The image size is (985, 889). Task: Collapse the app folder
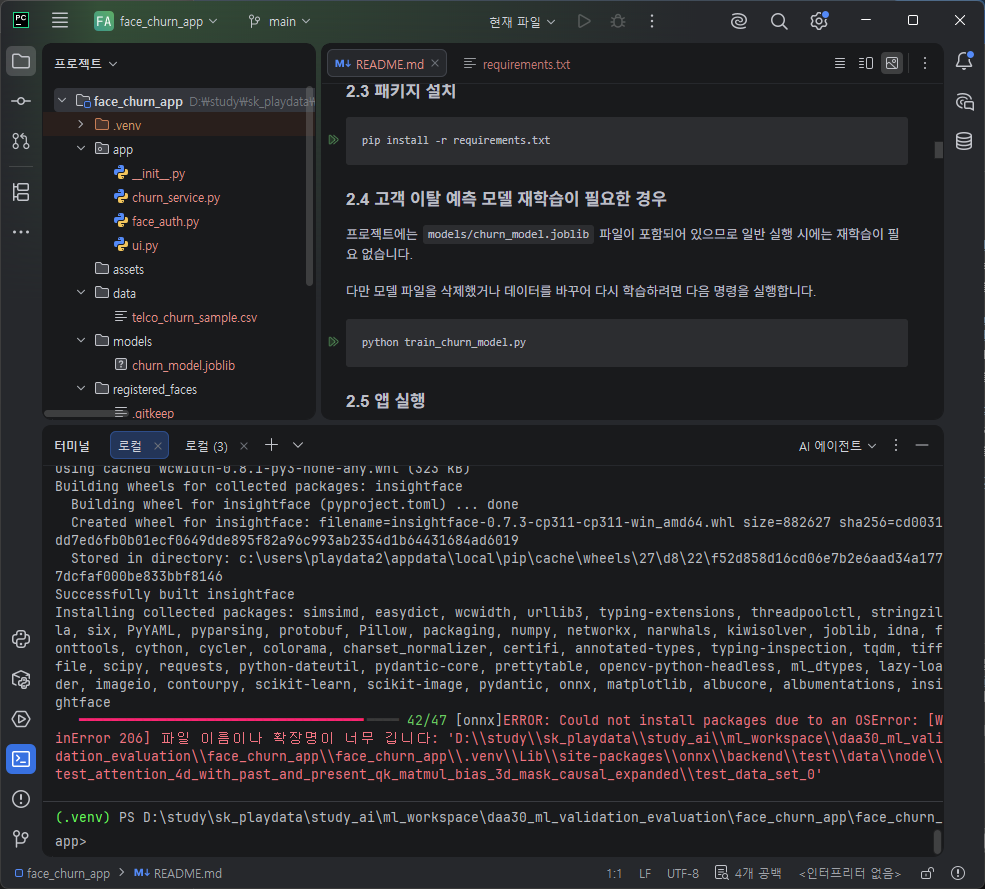point(80,149)
